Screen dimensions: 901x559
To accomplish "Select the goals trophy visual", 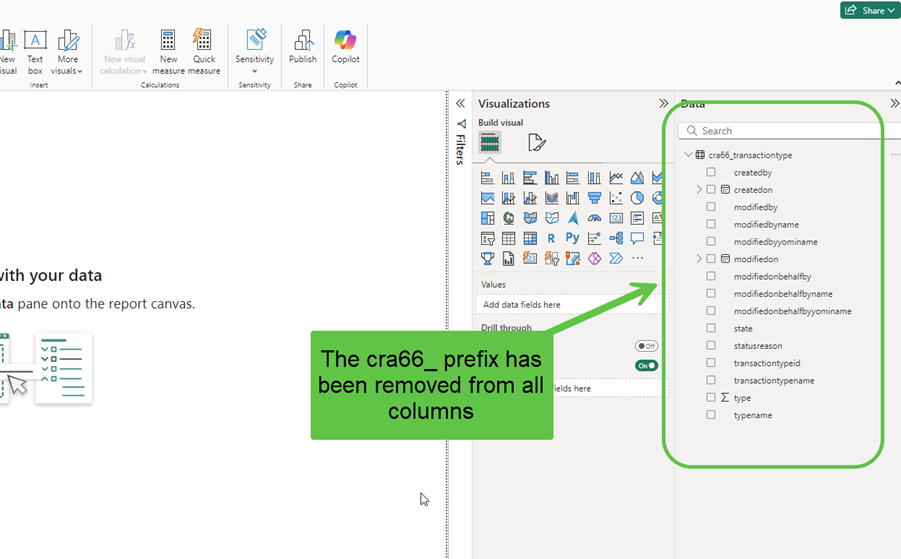I will pos(487,259).
